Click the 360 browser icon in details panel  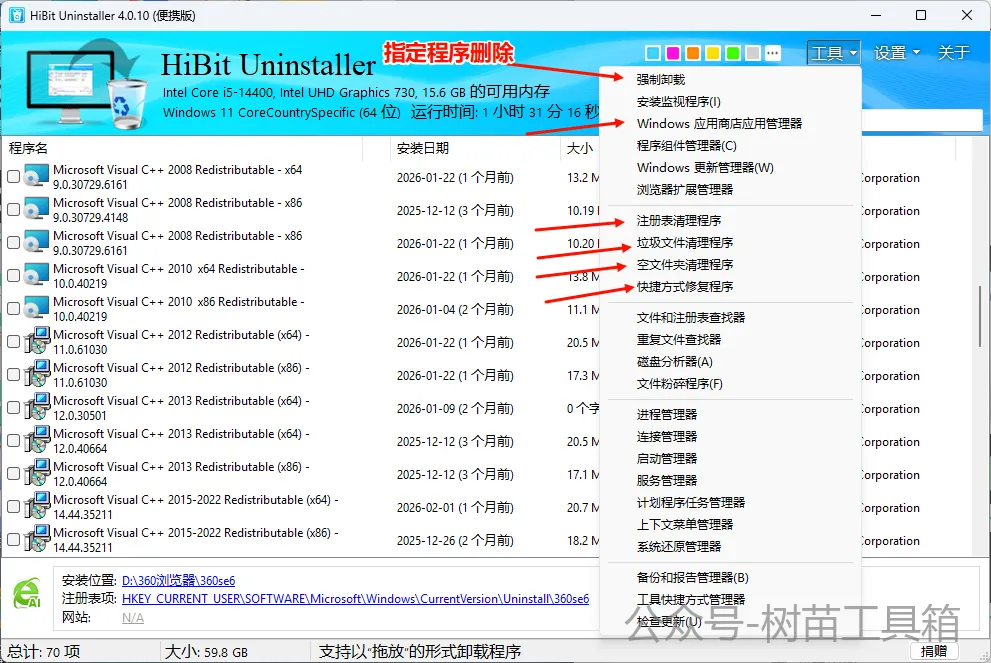tap(28, 594)
